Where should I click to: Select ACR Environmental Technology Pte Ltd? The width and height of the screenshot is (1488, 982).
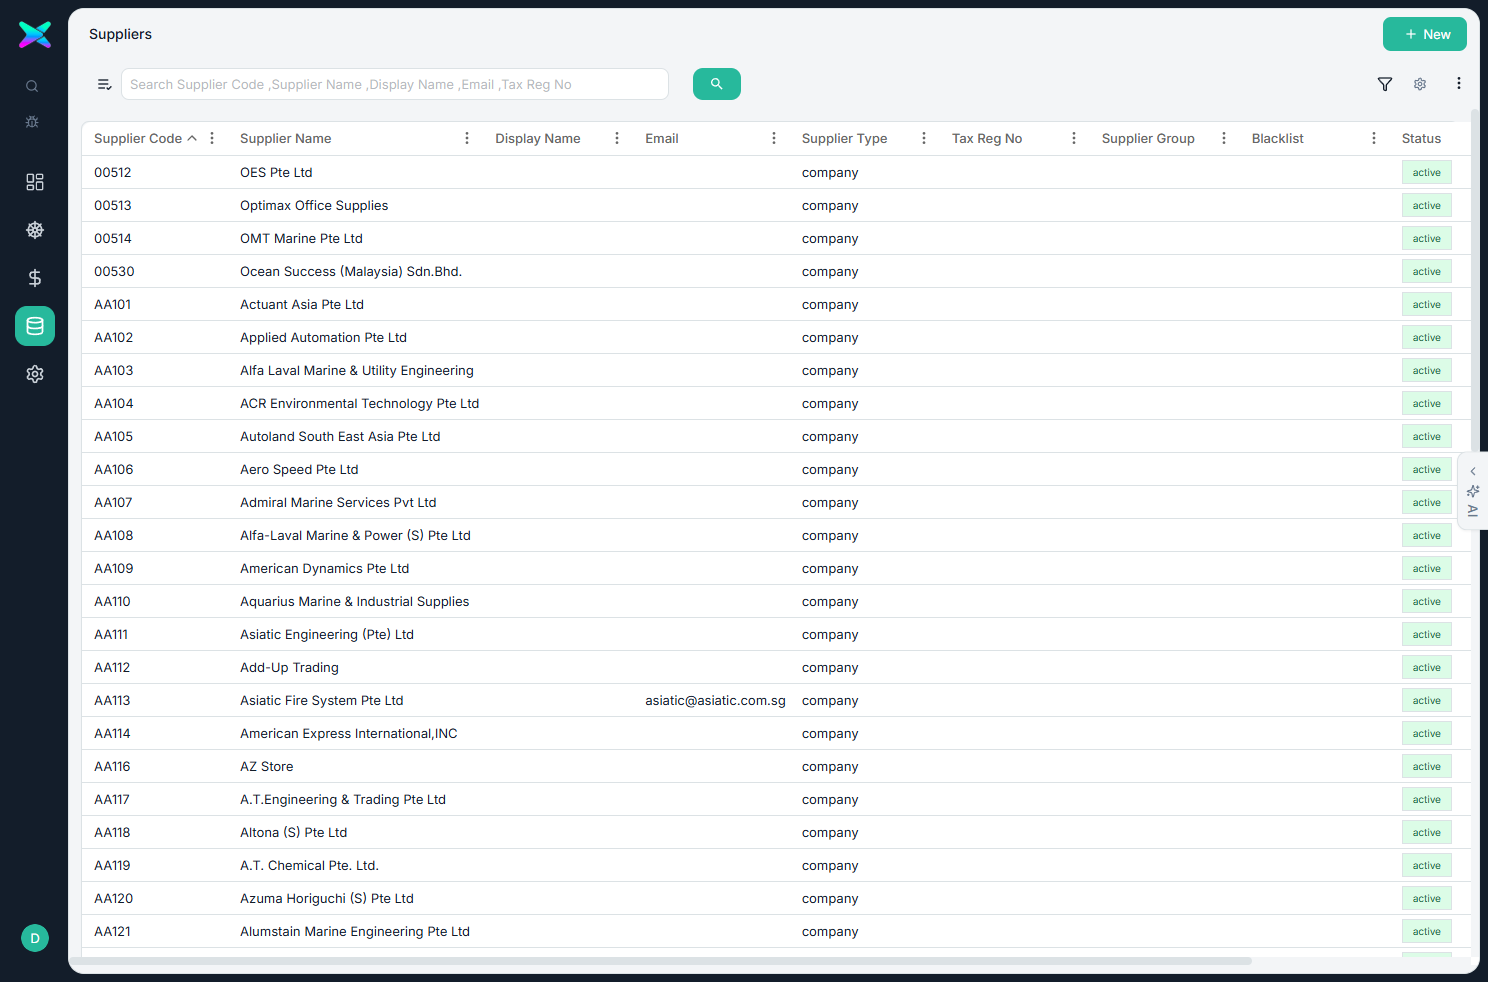coord(359,403)
